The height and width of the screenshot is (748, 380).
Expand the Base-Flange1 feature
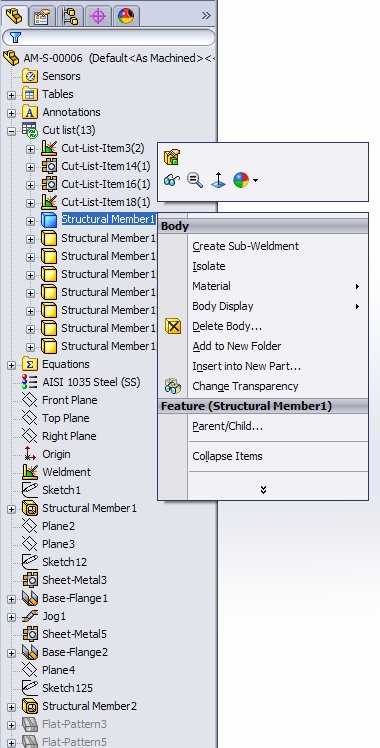point(11,599)
